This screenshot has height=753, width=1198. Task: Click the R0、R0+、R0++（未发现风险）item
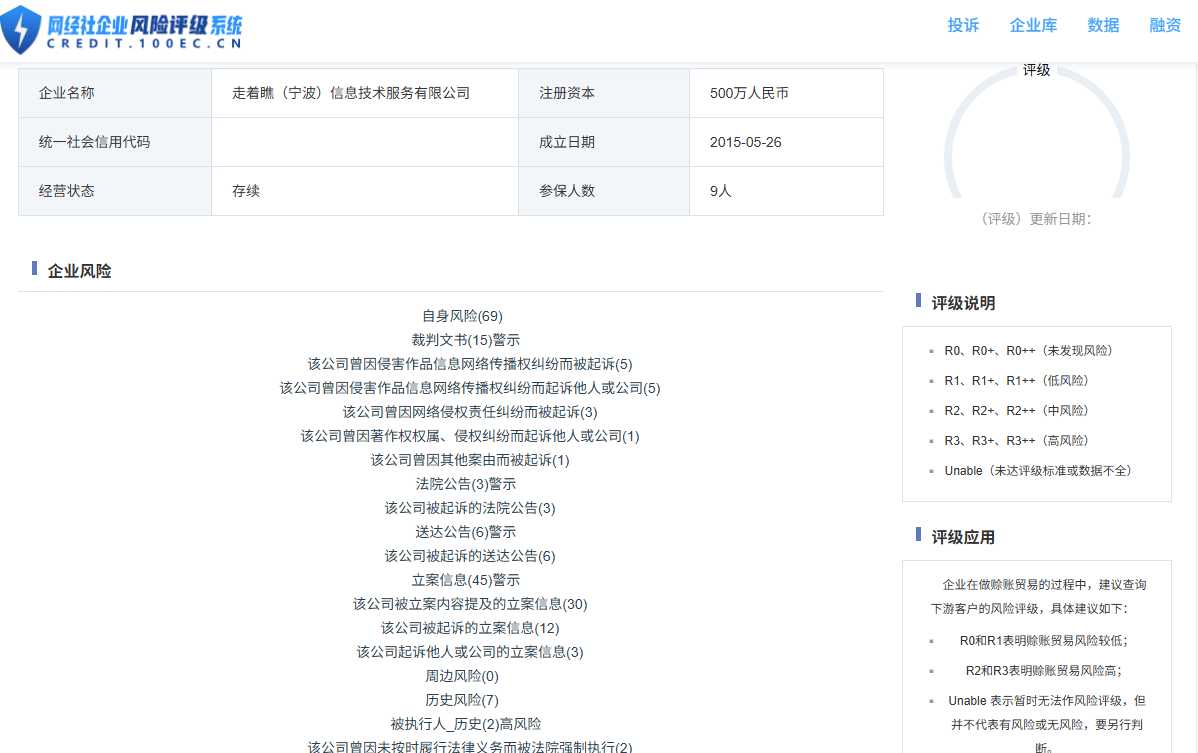[1028, 351]
